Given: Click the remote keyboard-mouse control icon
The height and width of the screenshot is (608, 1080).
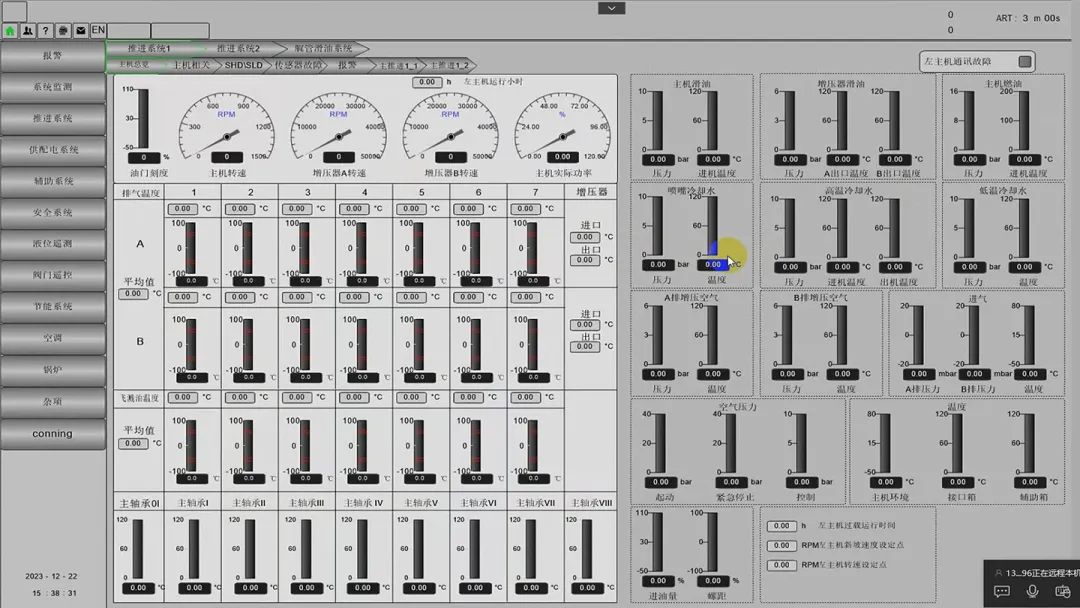Looking at the screenshot, I should [1063, 591].
